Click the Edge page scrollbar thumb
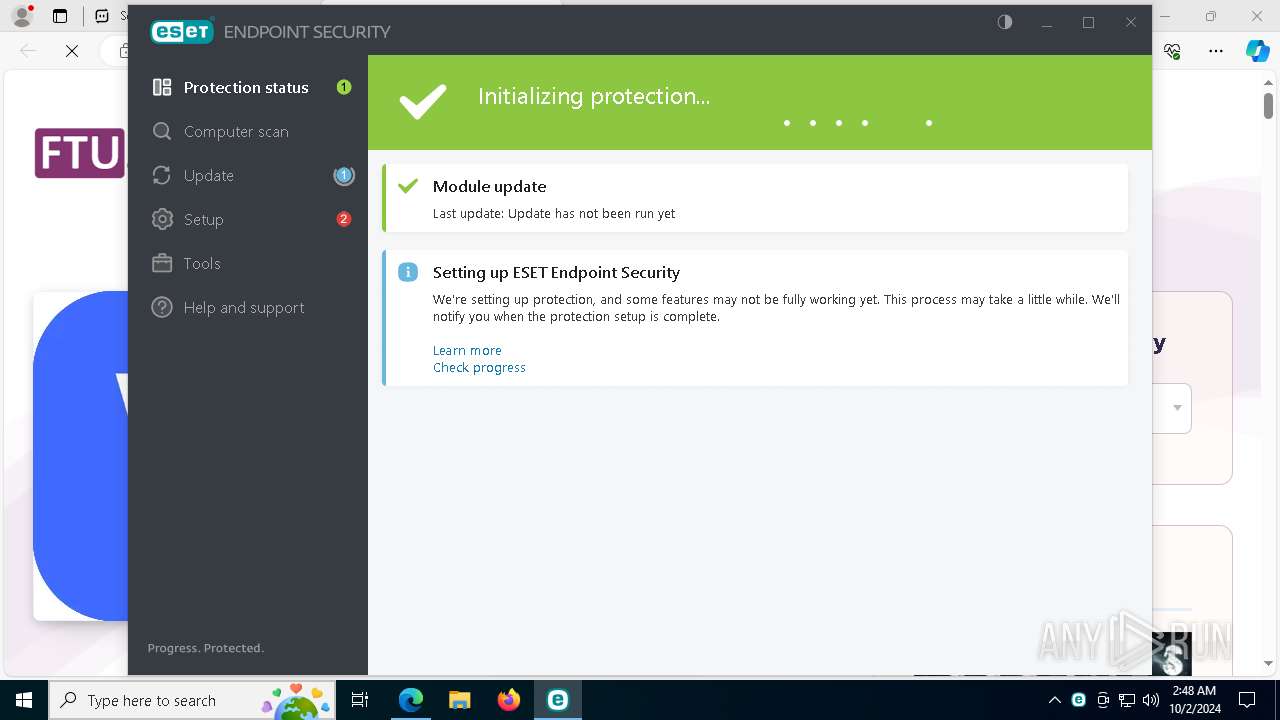Screen dimensions: 1280x720 point(1268,105)
